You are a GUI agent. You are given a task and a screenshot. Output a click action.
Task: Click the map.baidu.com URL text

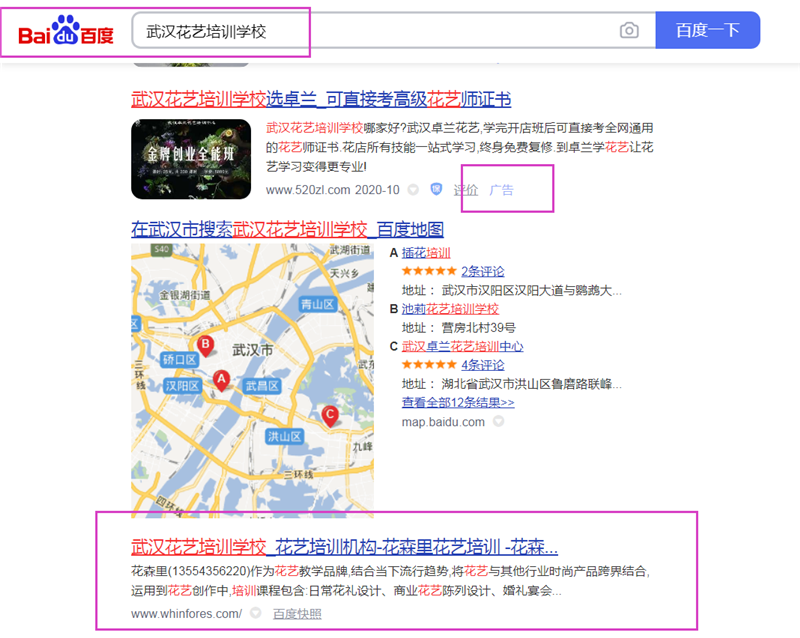443,422
